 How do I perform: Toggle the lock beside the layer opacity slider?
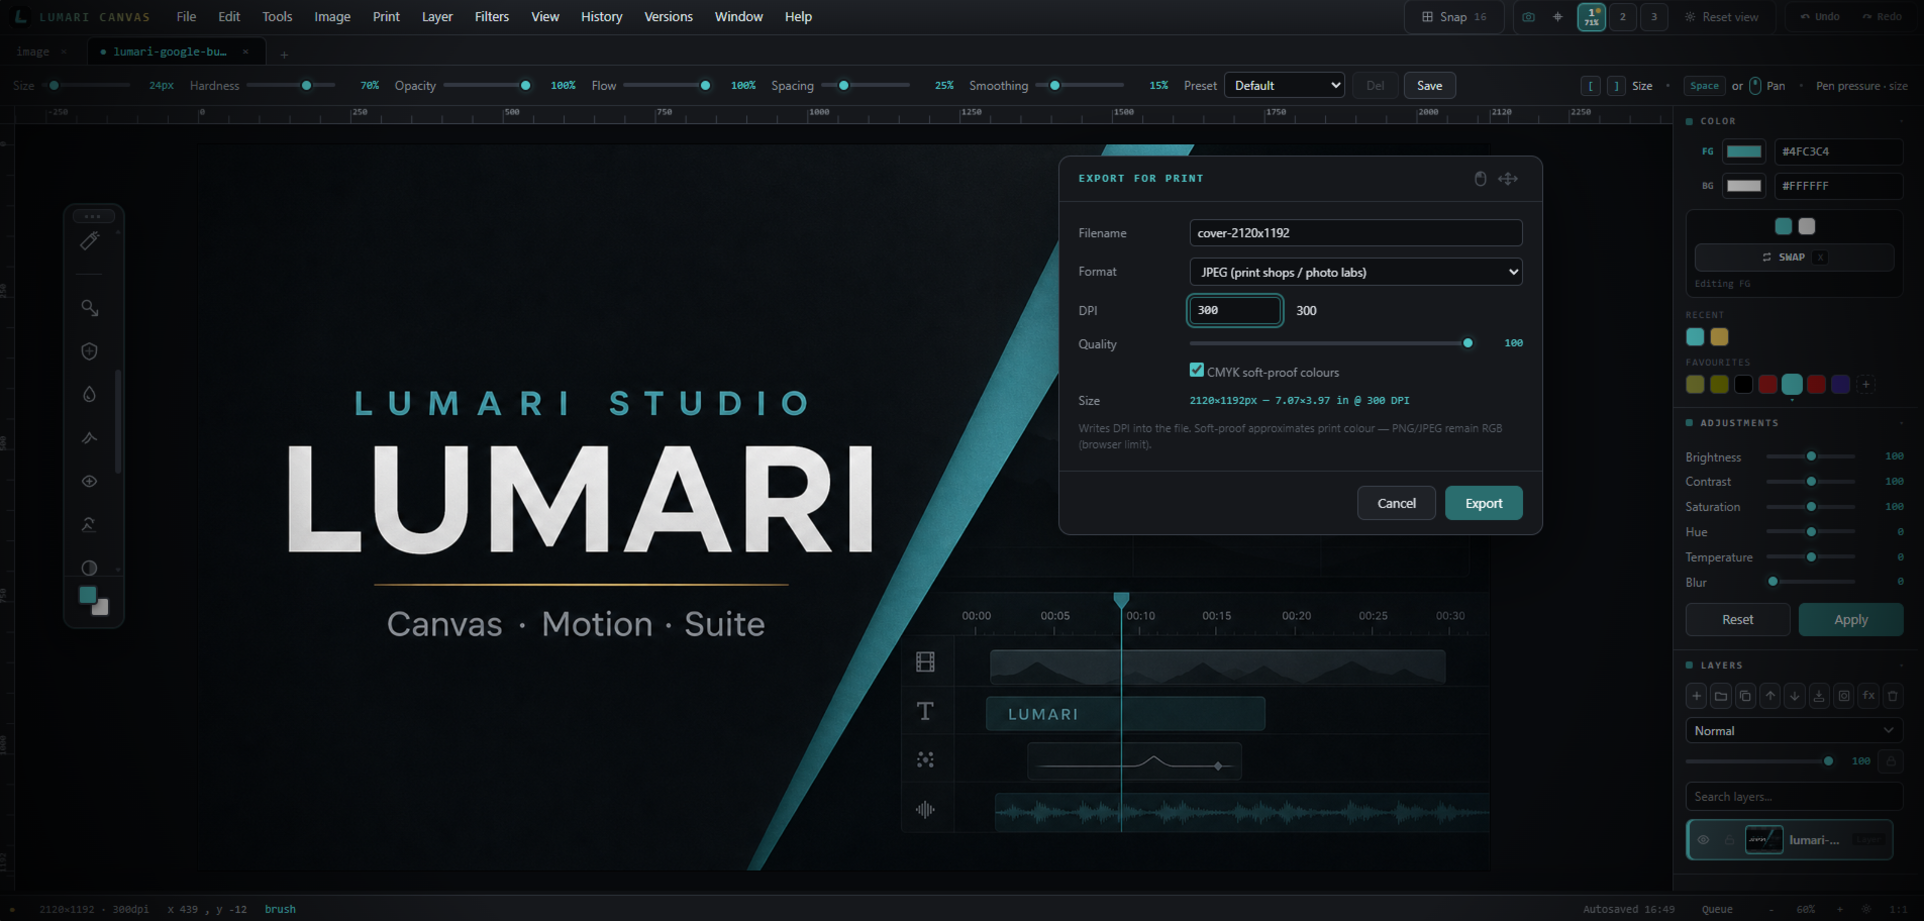1890,761
